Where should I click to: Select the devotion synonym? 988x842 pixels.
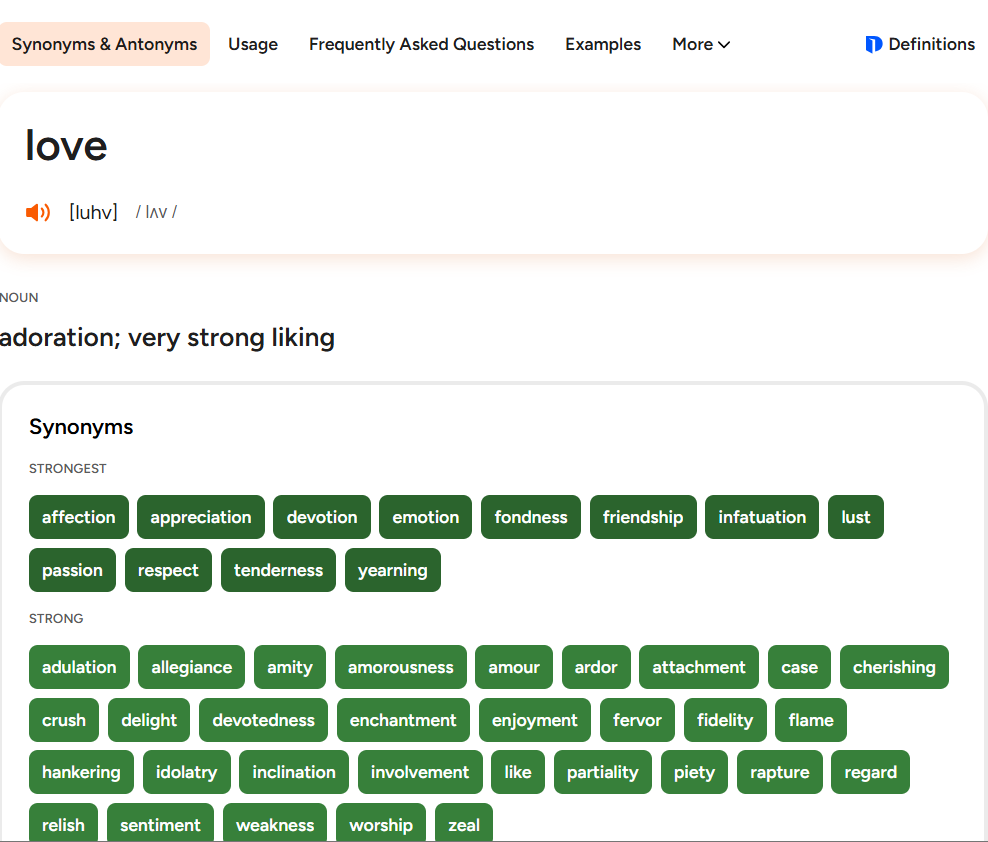[322, 517]
